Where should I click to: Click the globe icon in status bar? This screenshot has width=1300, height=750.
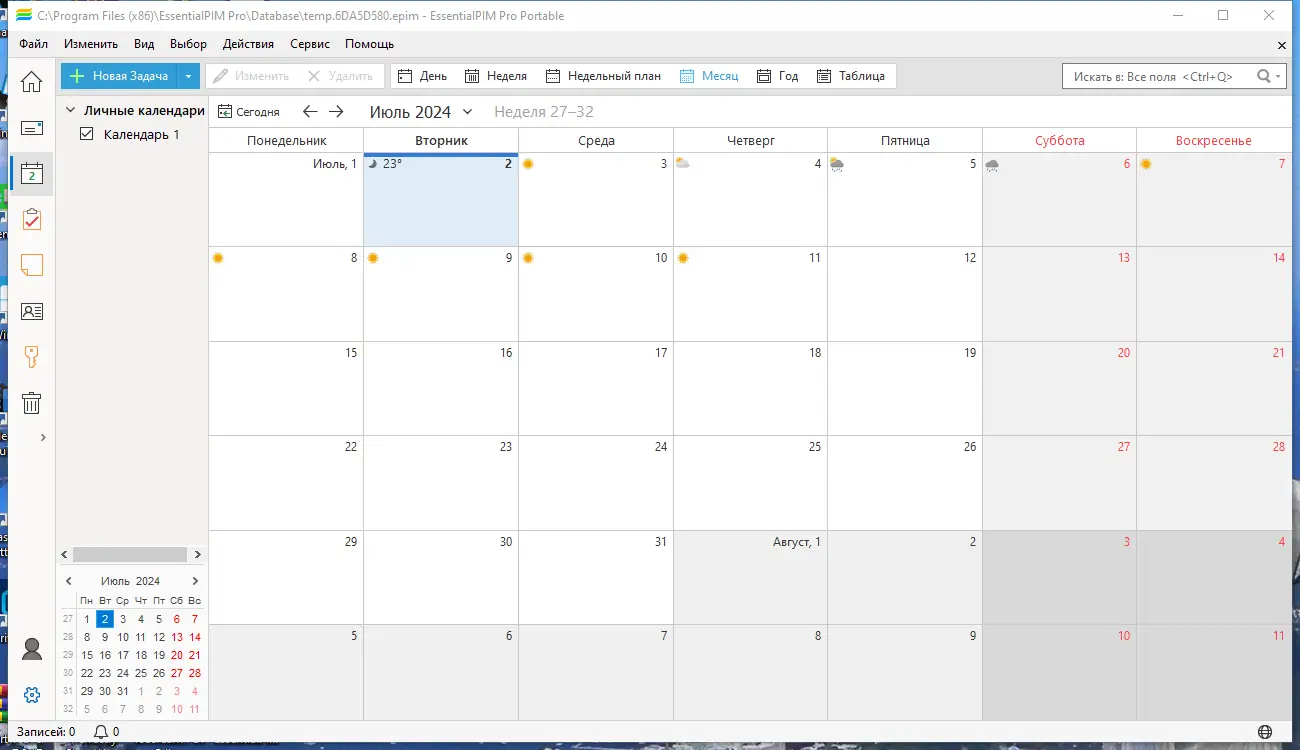tap(1265, 732)
